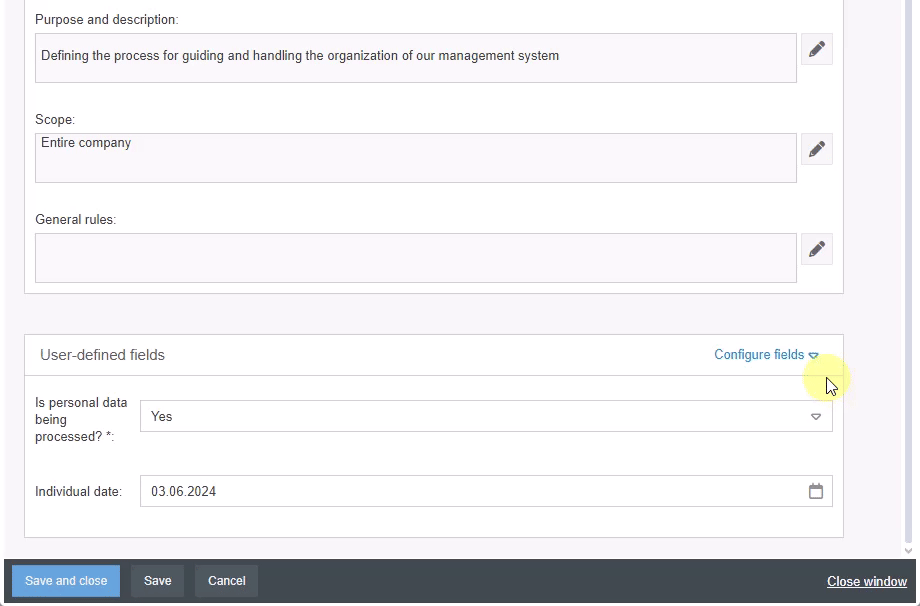Open the personal data processed dropdown

(486, 416)
